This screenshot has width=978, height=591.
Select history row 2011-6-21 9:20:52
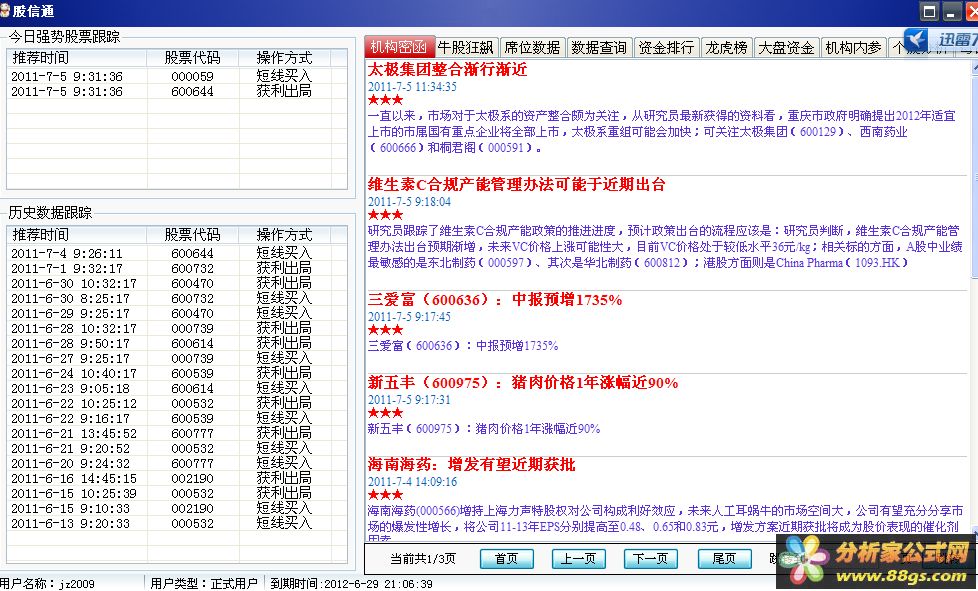click(x=177, y=448)
